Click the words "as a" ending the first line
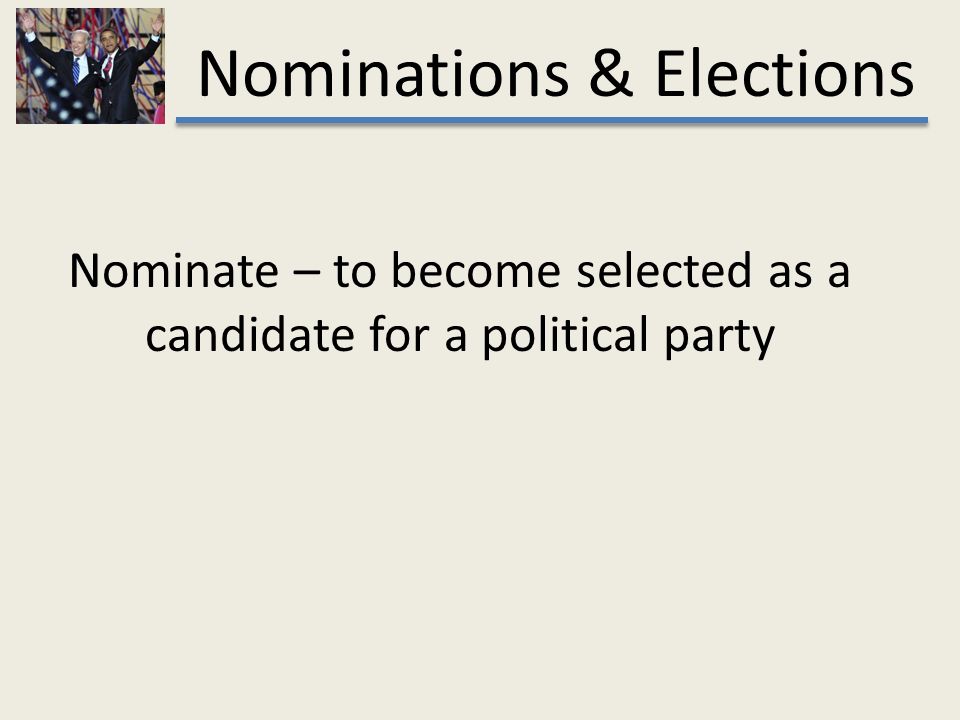The height and width of the screenshot is (720, 960). (x=809, y=273)
